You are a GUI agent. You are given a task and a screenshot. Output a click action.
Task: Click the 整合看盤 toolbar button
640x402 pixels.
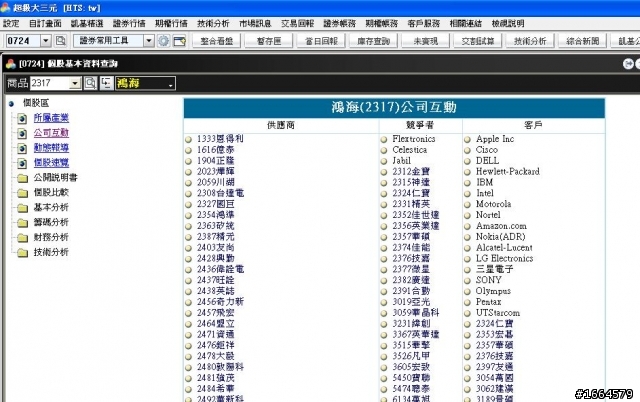217,41
